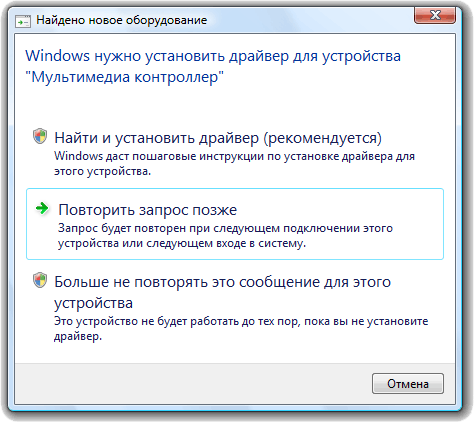This screenshot has height=422, width=474.
Task: Click the text "Запрос будет повторен при следующем подключении"
Action: tap(225, 235)
